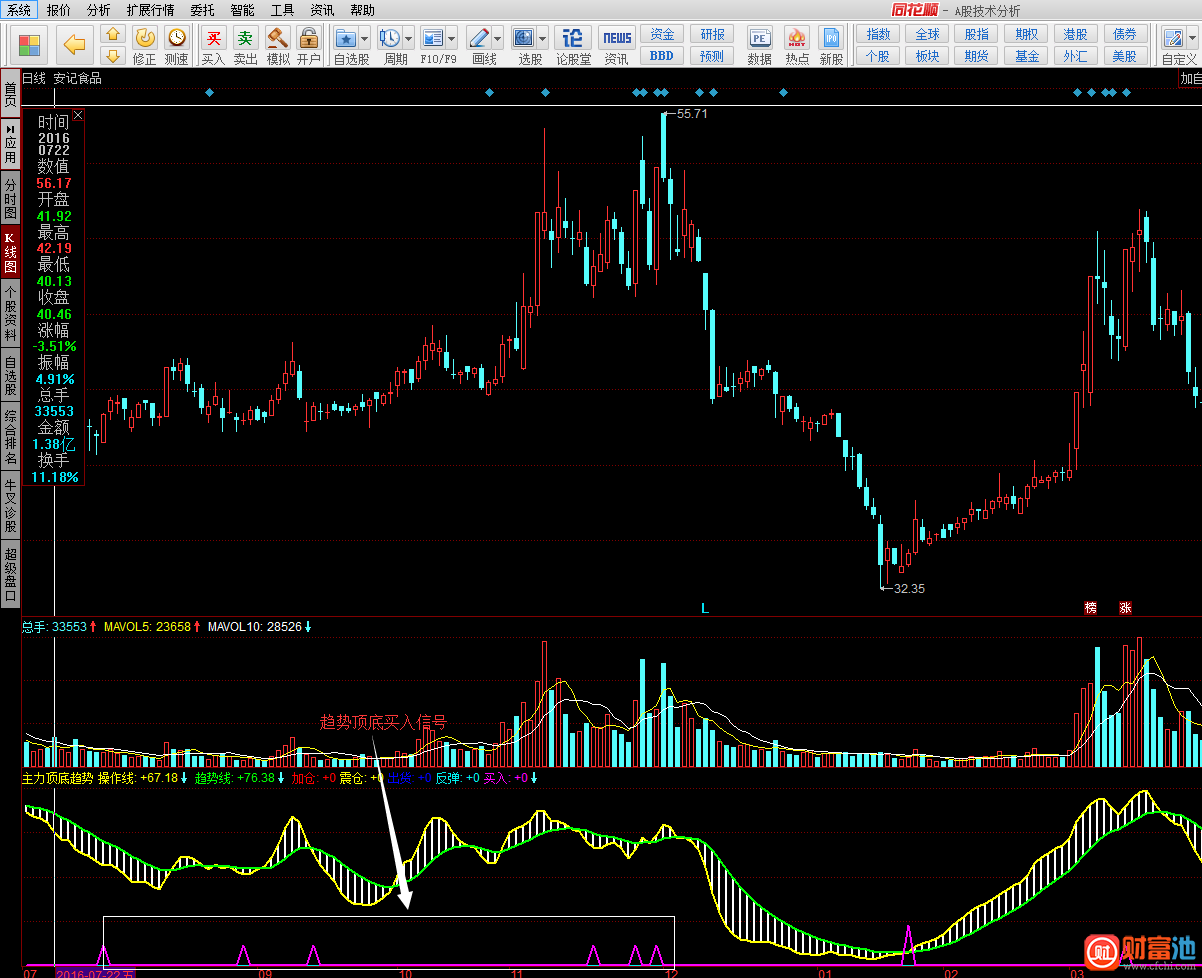The width and height of the screenshot is (1202, 978).
Task: Click the 美股 button
Action: click(x=1126, y=56)
